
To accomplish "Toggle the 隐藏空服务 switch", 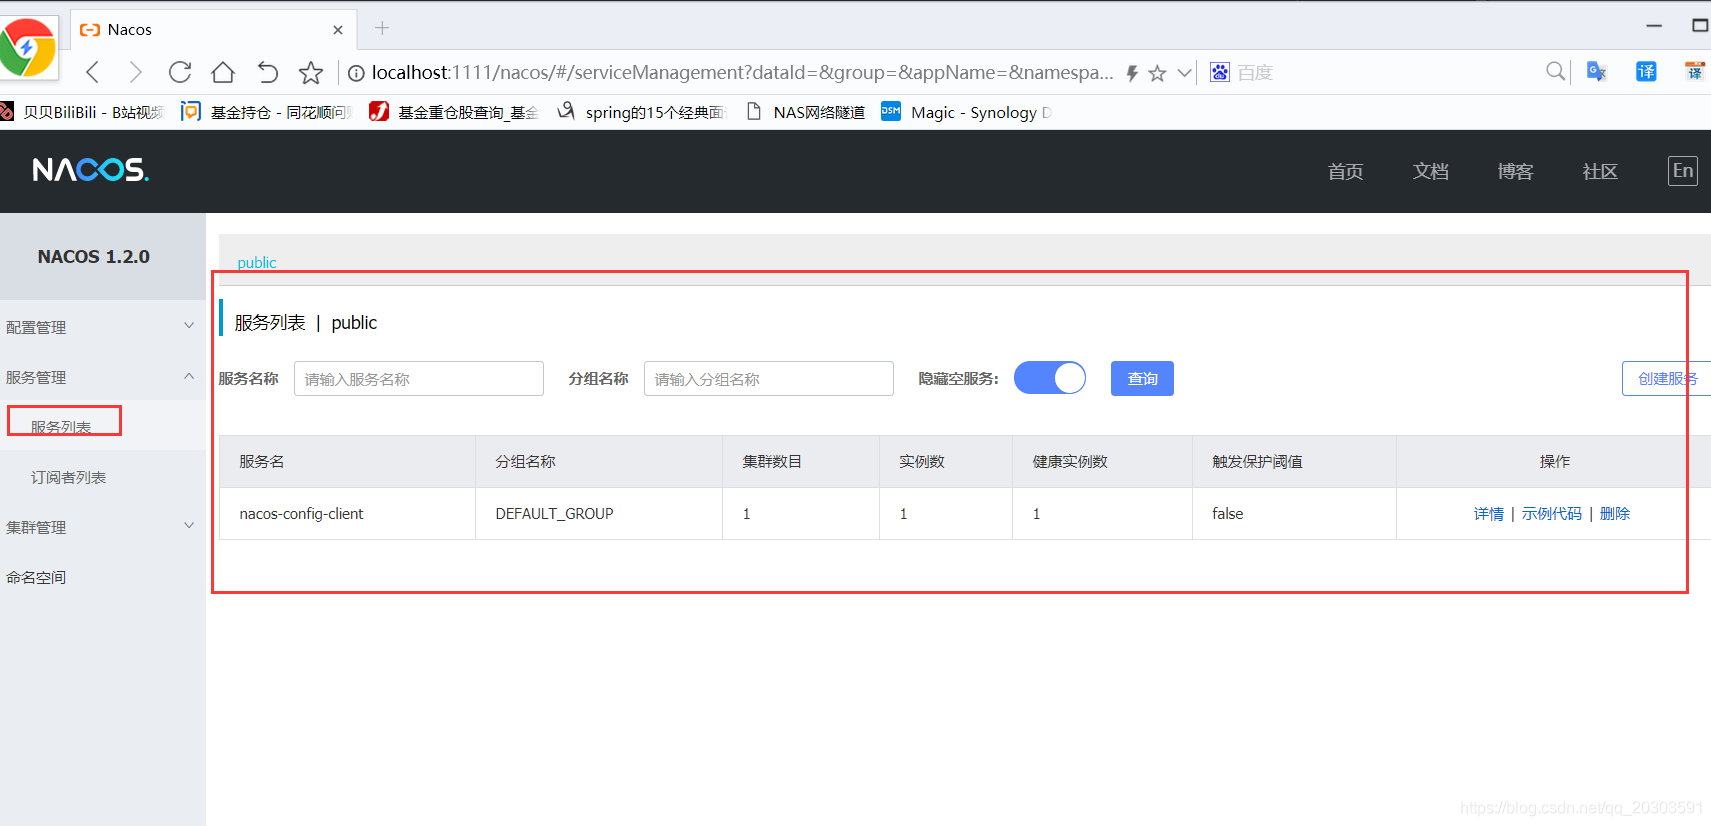I will tap(1050, 378).
